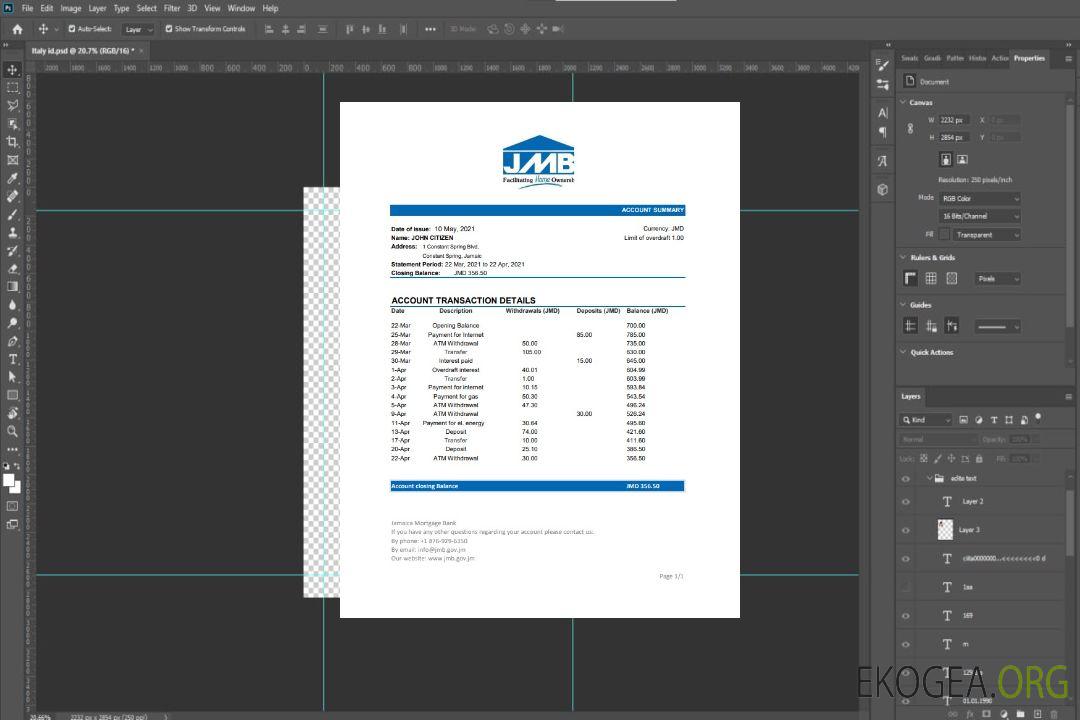Select the Horizontal Type tool
The image size is (1080, 720).
(12, 359)
